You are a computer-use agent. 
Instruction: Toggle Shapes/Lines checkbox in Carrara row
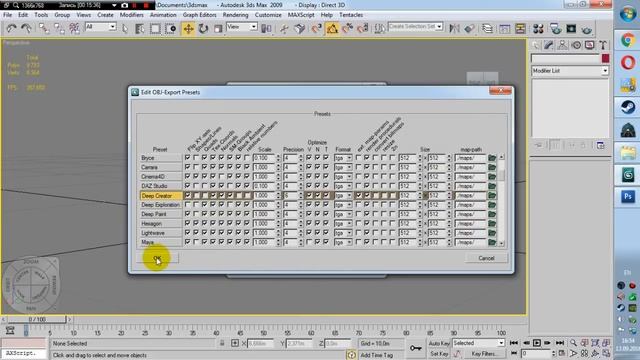[x=196, y=167]
